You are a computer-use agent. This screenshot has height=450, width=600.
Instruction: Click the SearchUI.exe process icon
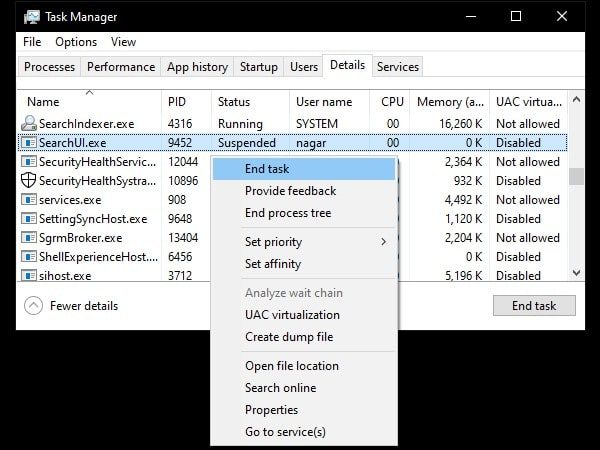point(28,143)
